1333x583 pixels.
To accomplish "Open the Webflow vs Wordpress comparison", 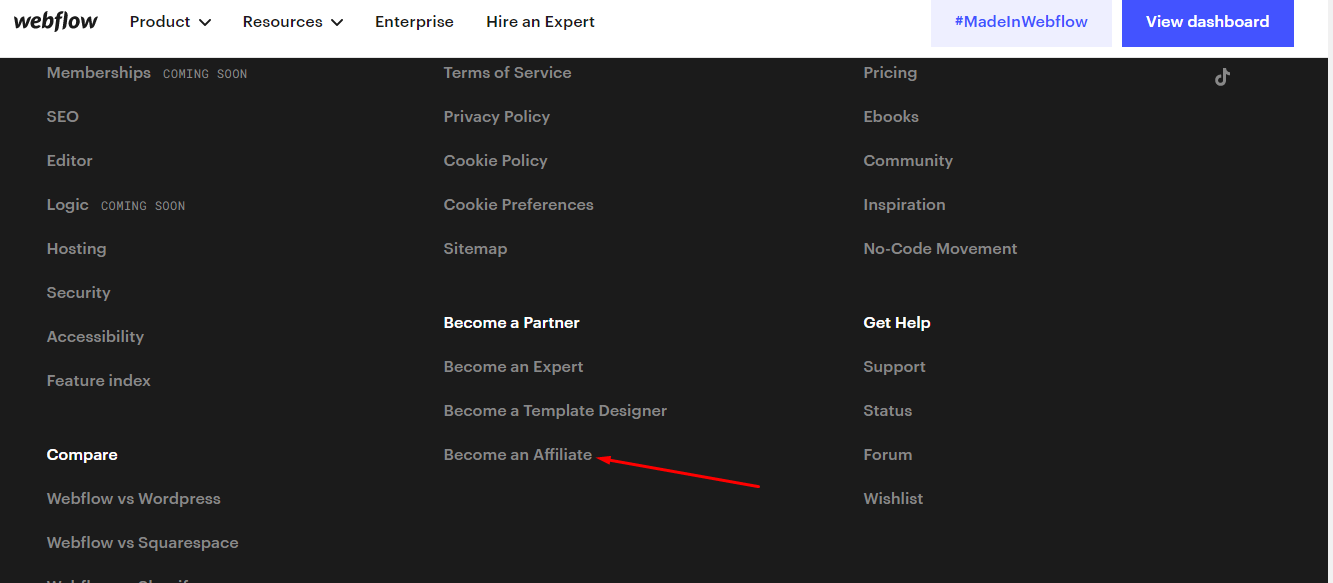I will pos(133,499).
